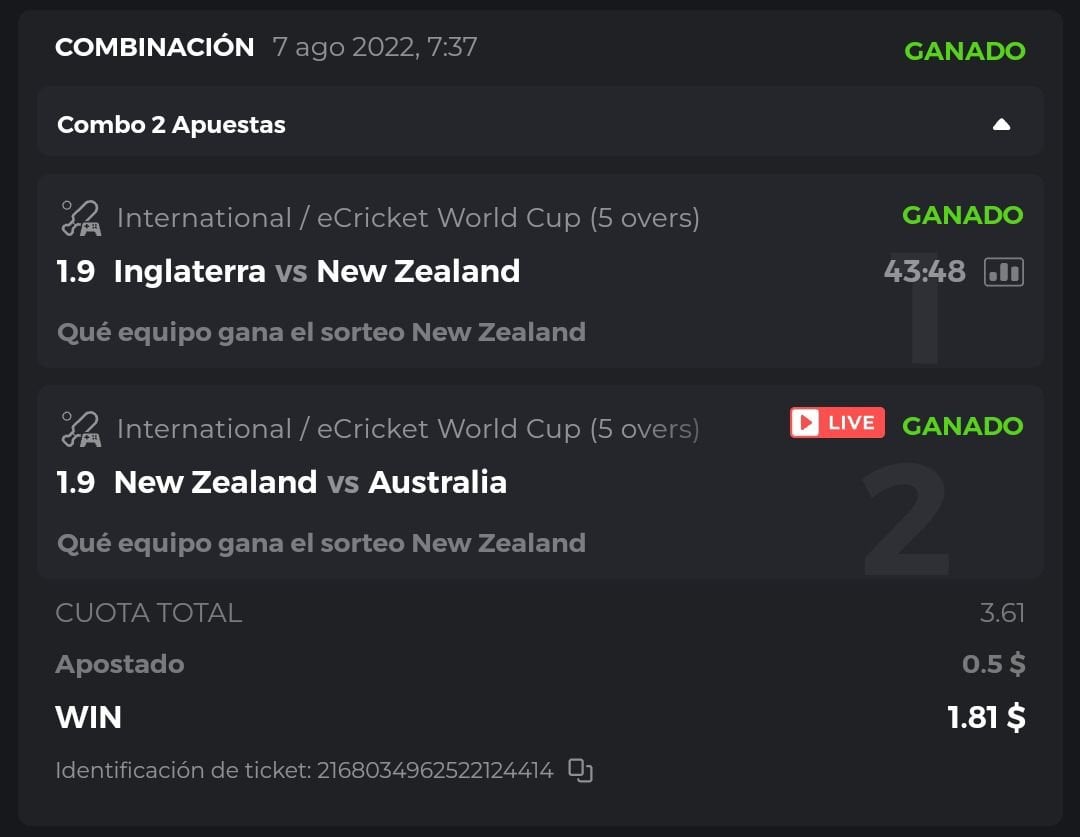Click eCricket icon beside Australia match league
The height and width of the screenshot is (837, 1080).
tap(80, 429)
